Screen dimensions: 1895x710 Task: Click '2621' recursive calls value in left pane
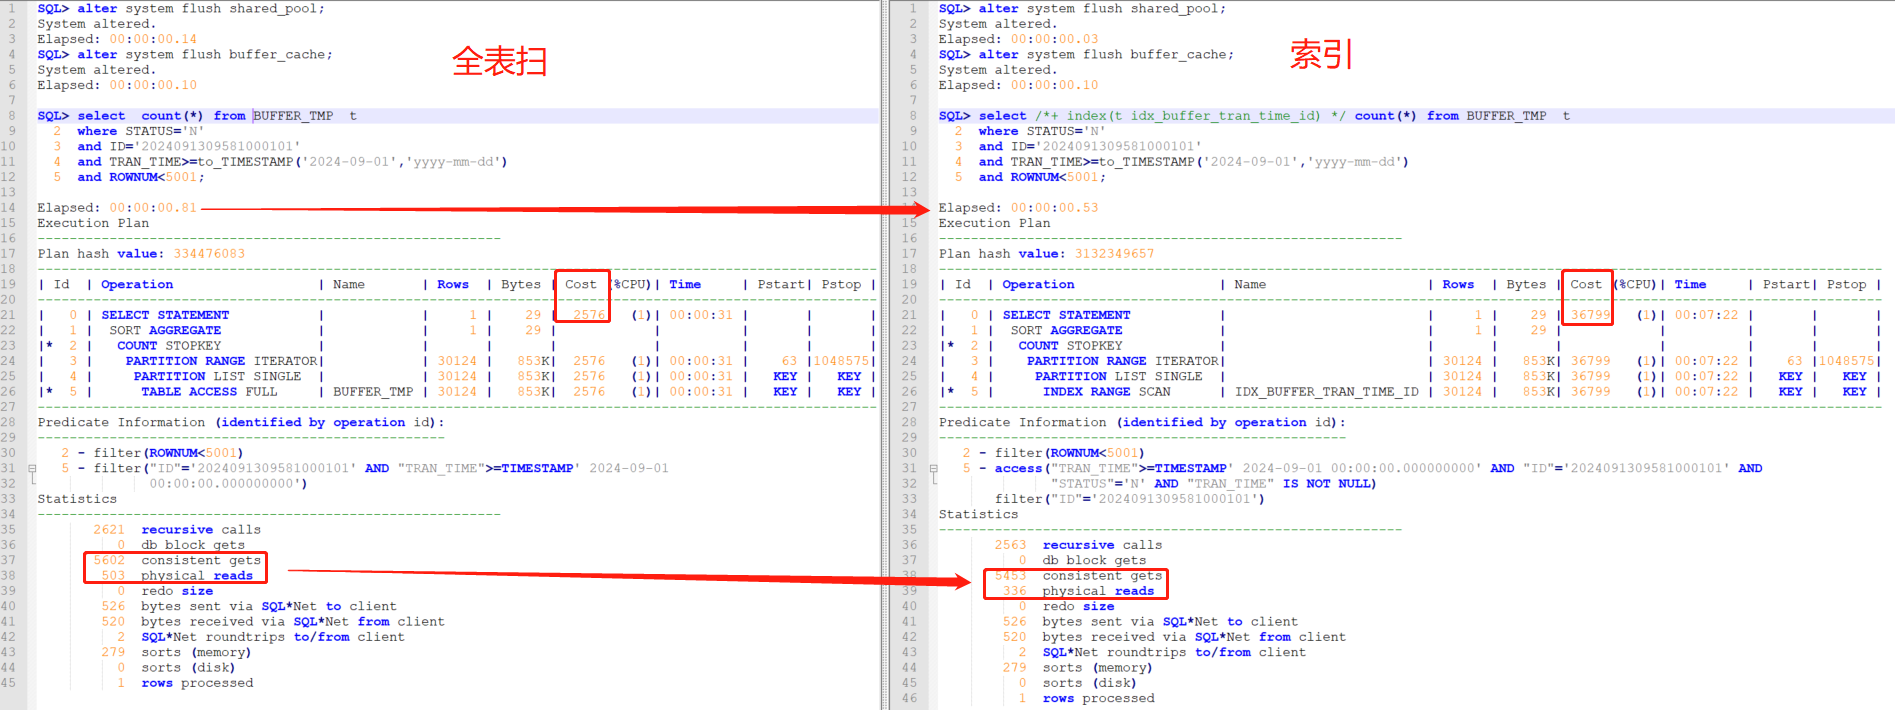[x=109, y=530]
